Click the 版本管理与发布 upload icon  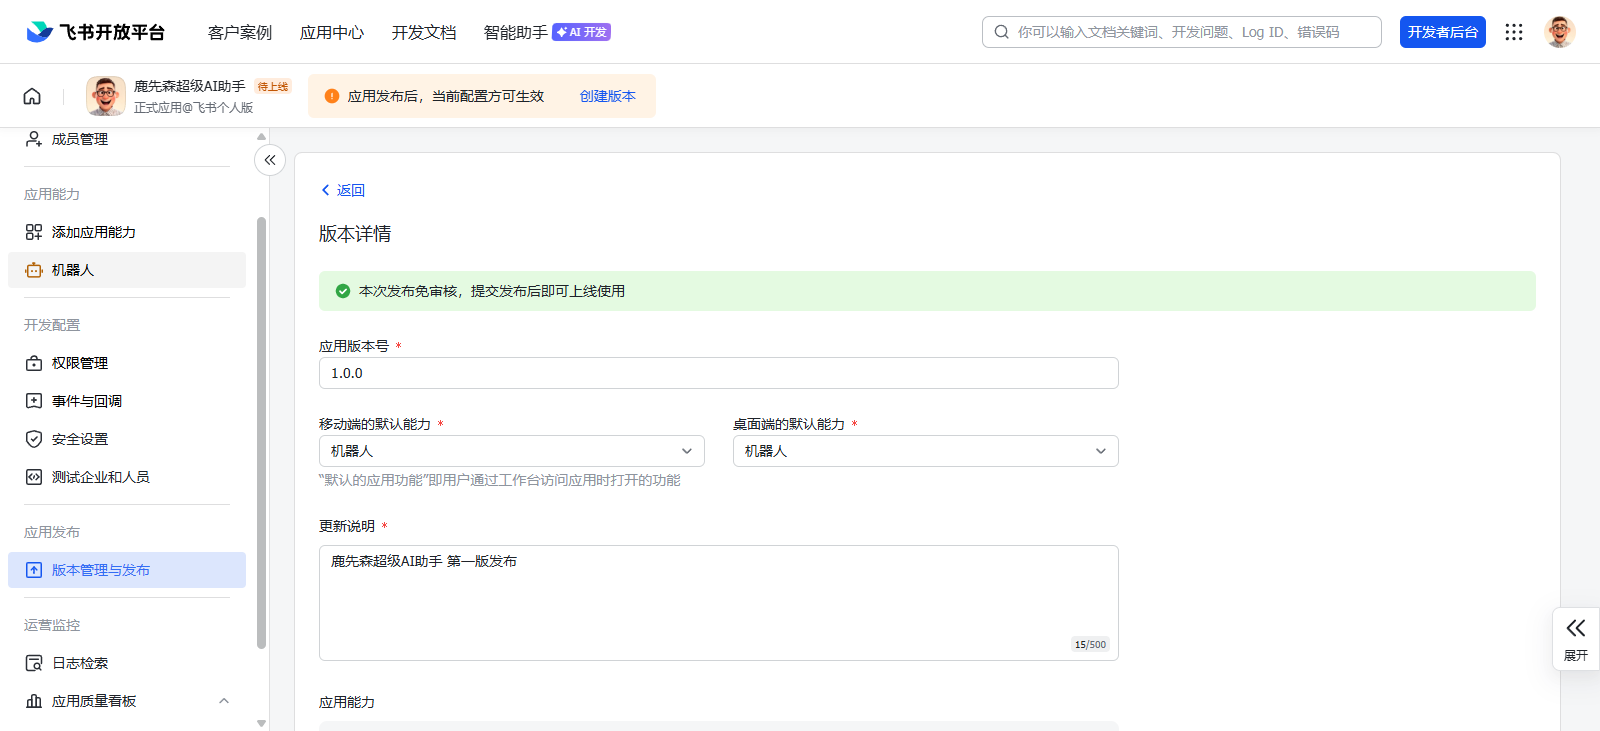34,570
